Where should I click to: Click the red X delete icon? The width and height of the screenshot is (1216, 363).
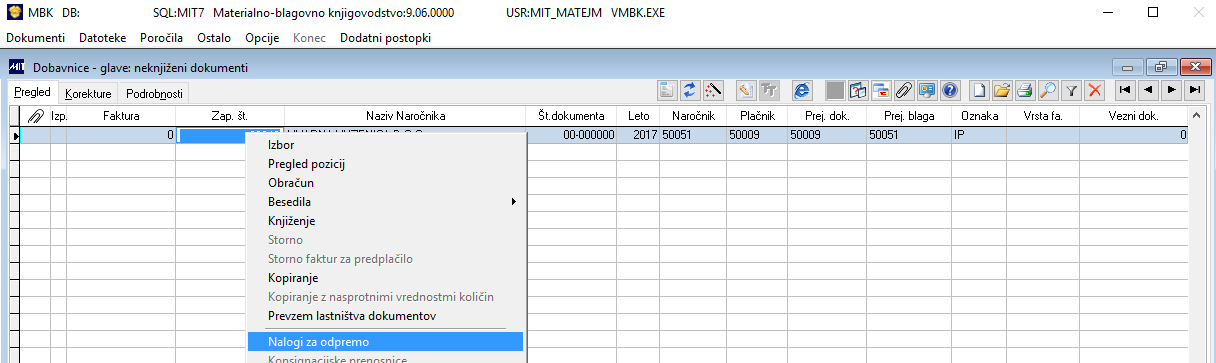[x=1094, y=90]
